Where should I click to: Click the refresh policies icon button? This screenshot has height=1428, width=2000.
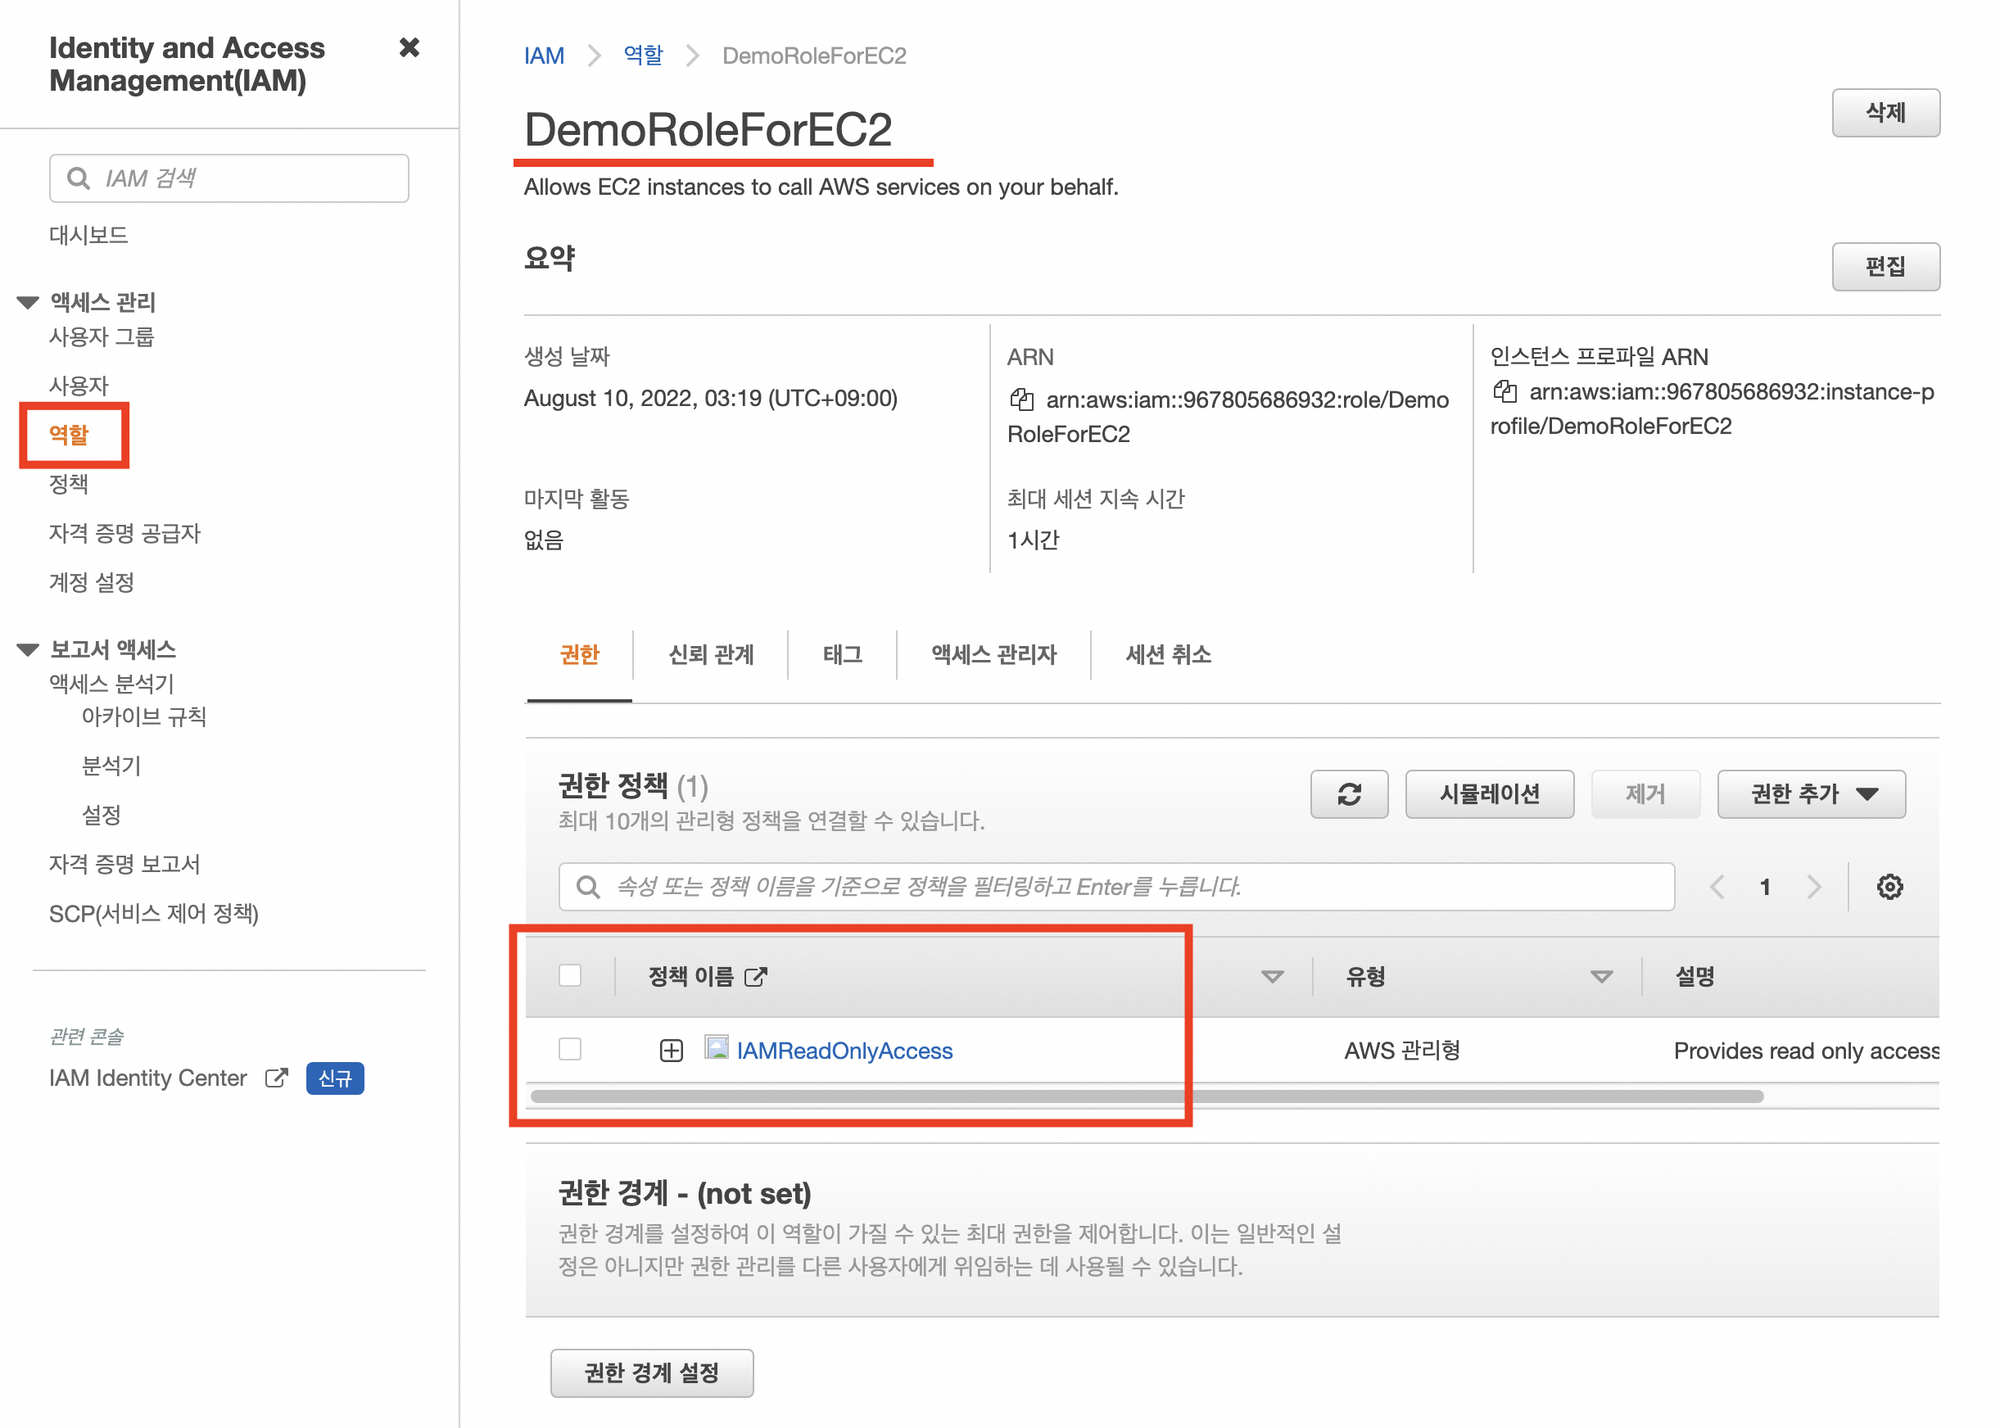[1348, 794]
